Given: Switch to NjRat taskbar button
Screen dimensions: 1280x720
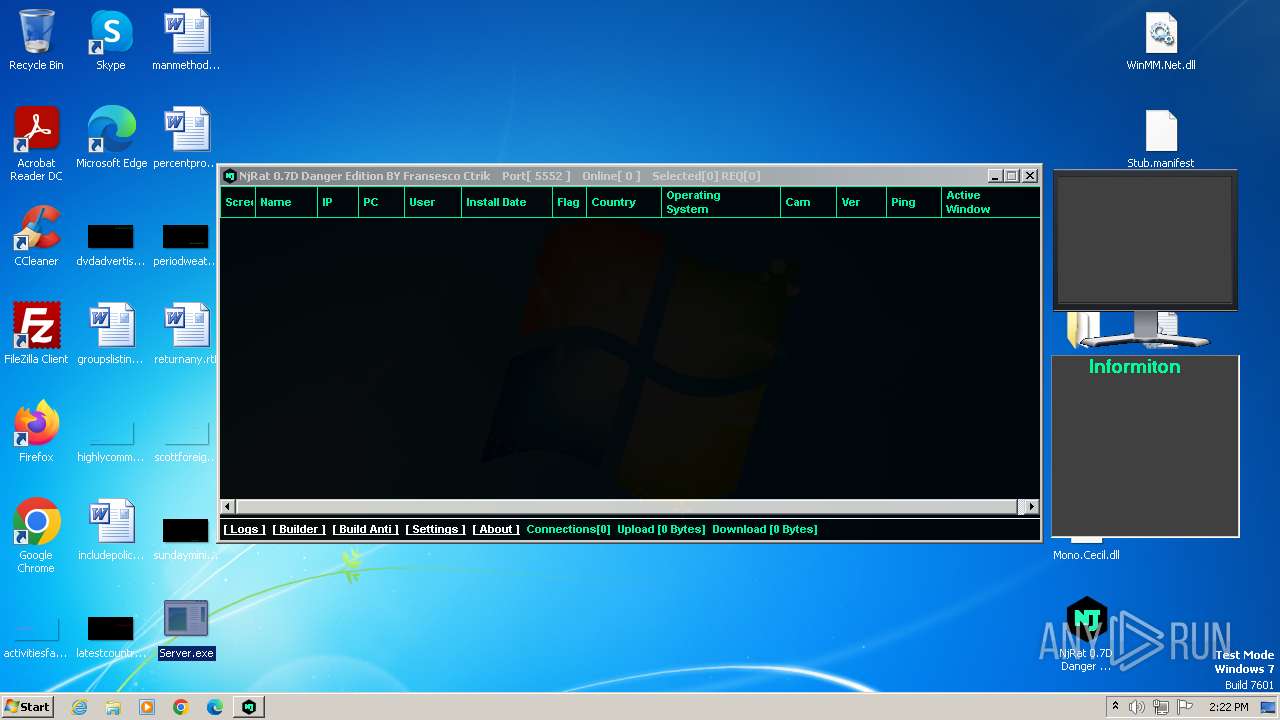Looking at the screenshot, I should (x=249, y=707).
